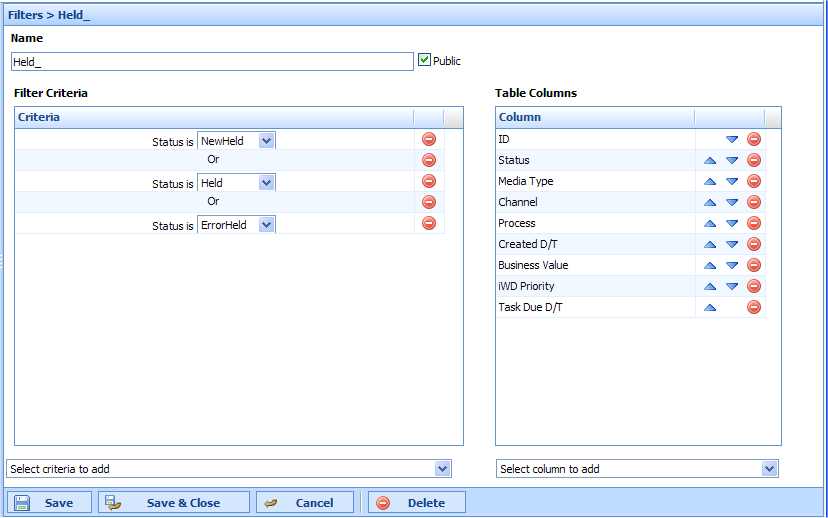Move Business Value column up
The image size is (828, 518).
tap(710, 266)
